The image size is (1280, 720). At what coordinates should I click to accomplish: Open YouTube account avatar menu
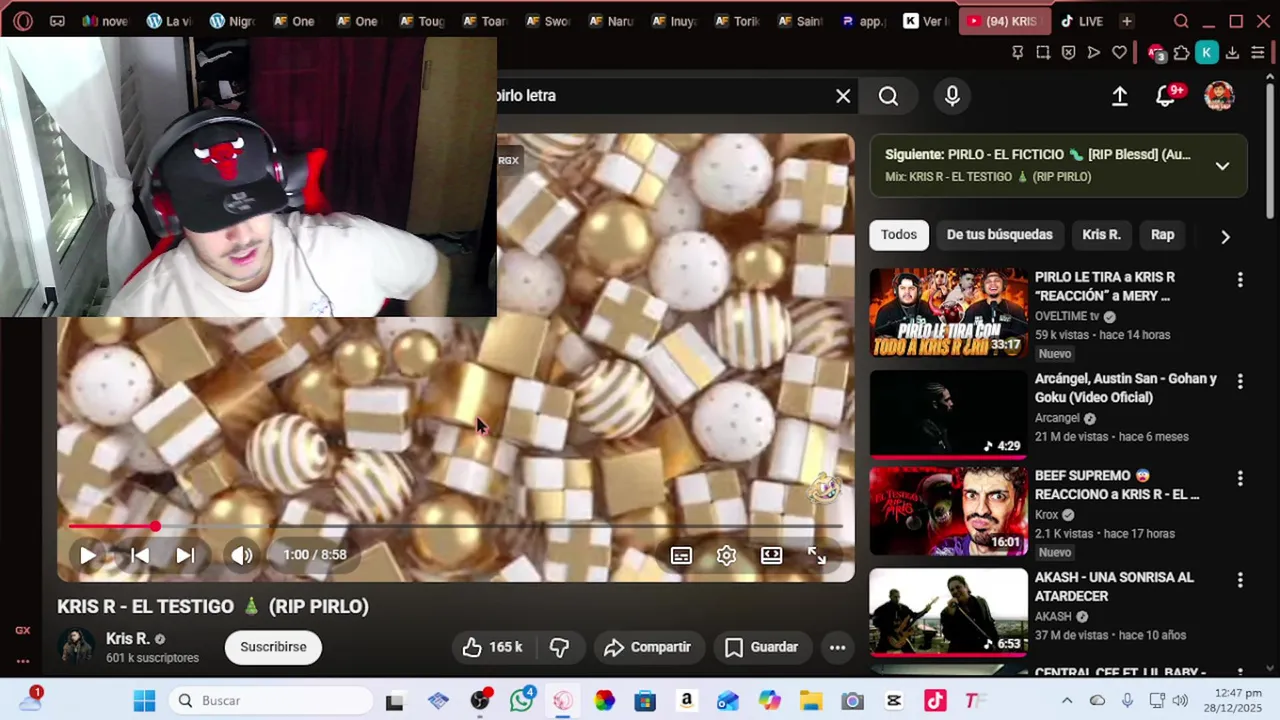pyautogui.click(x=1219, y=96)
